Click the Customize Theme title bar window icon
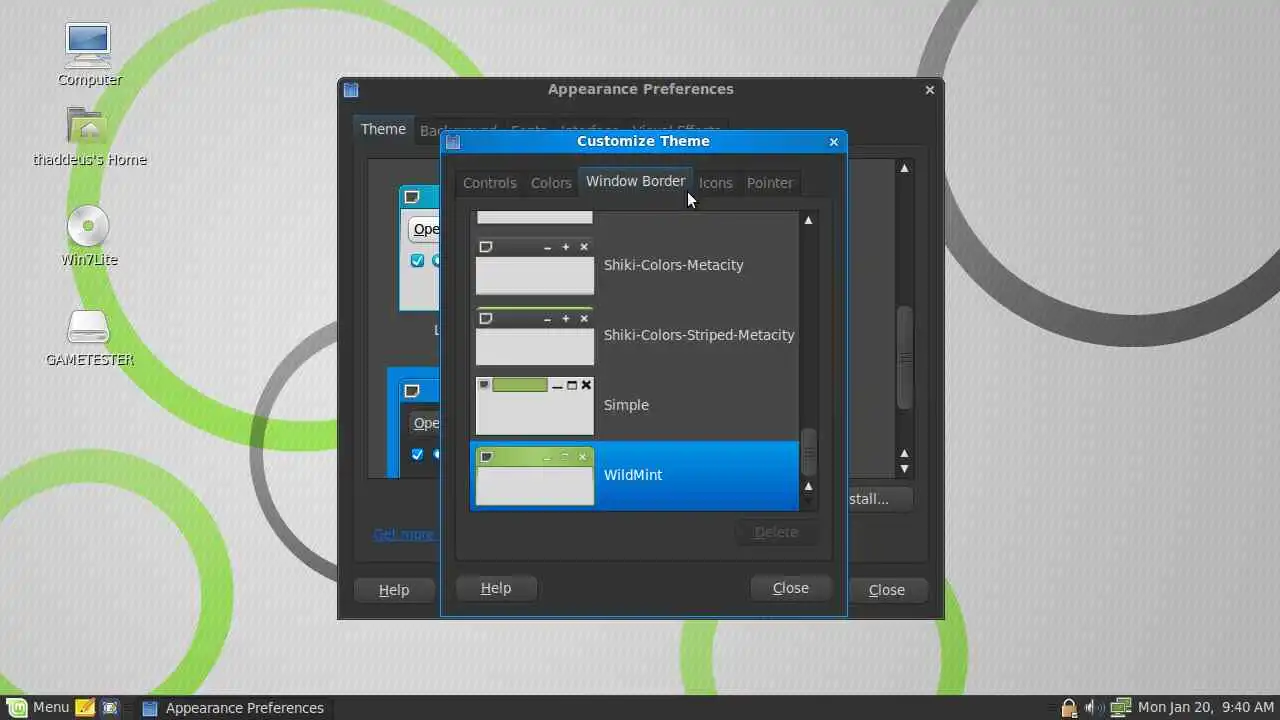 (x=453, y=142)
